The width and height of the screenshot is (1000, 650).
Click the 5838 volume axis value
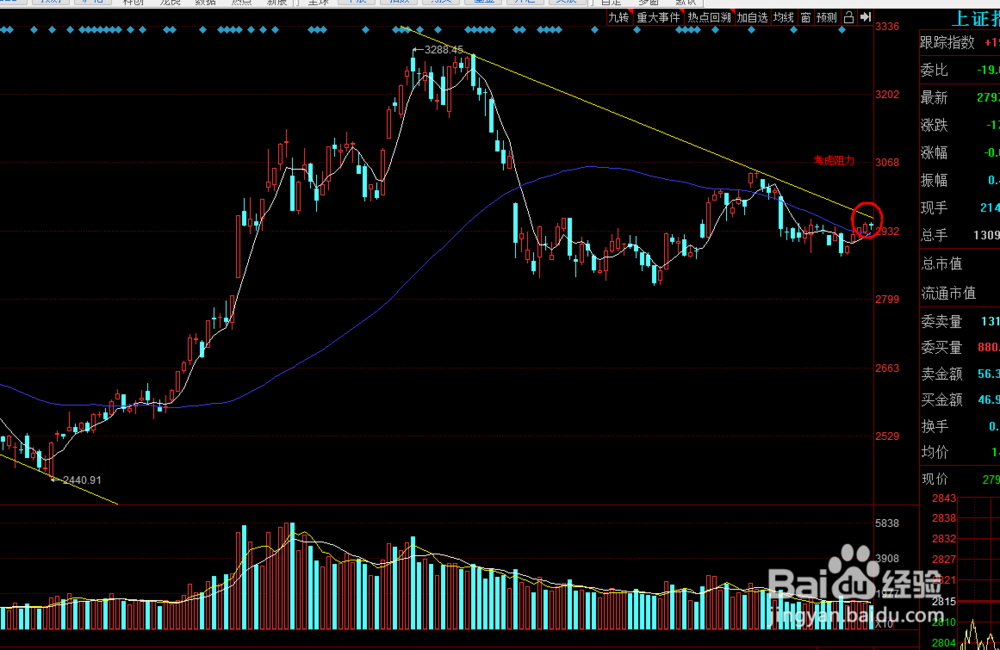[887, 524]
